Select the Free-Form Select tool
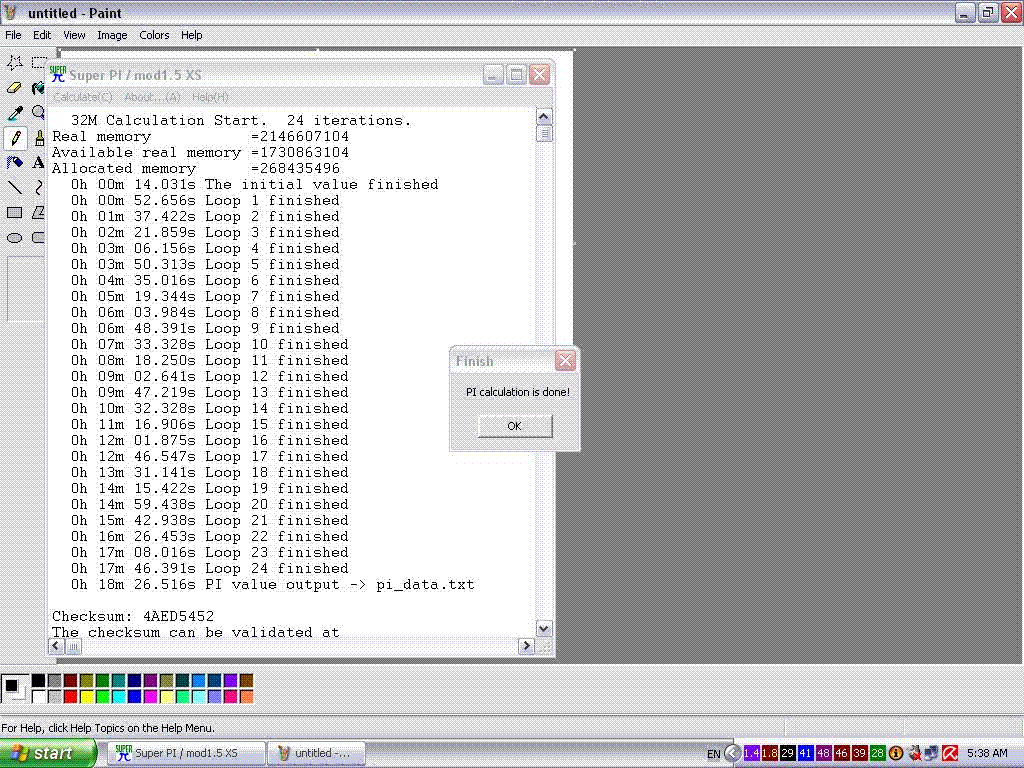 click(15, 62)
